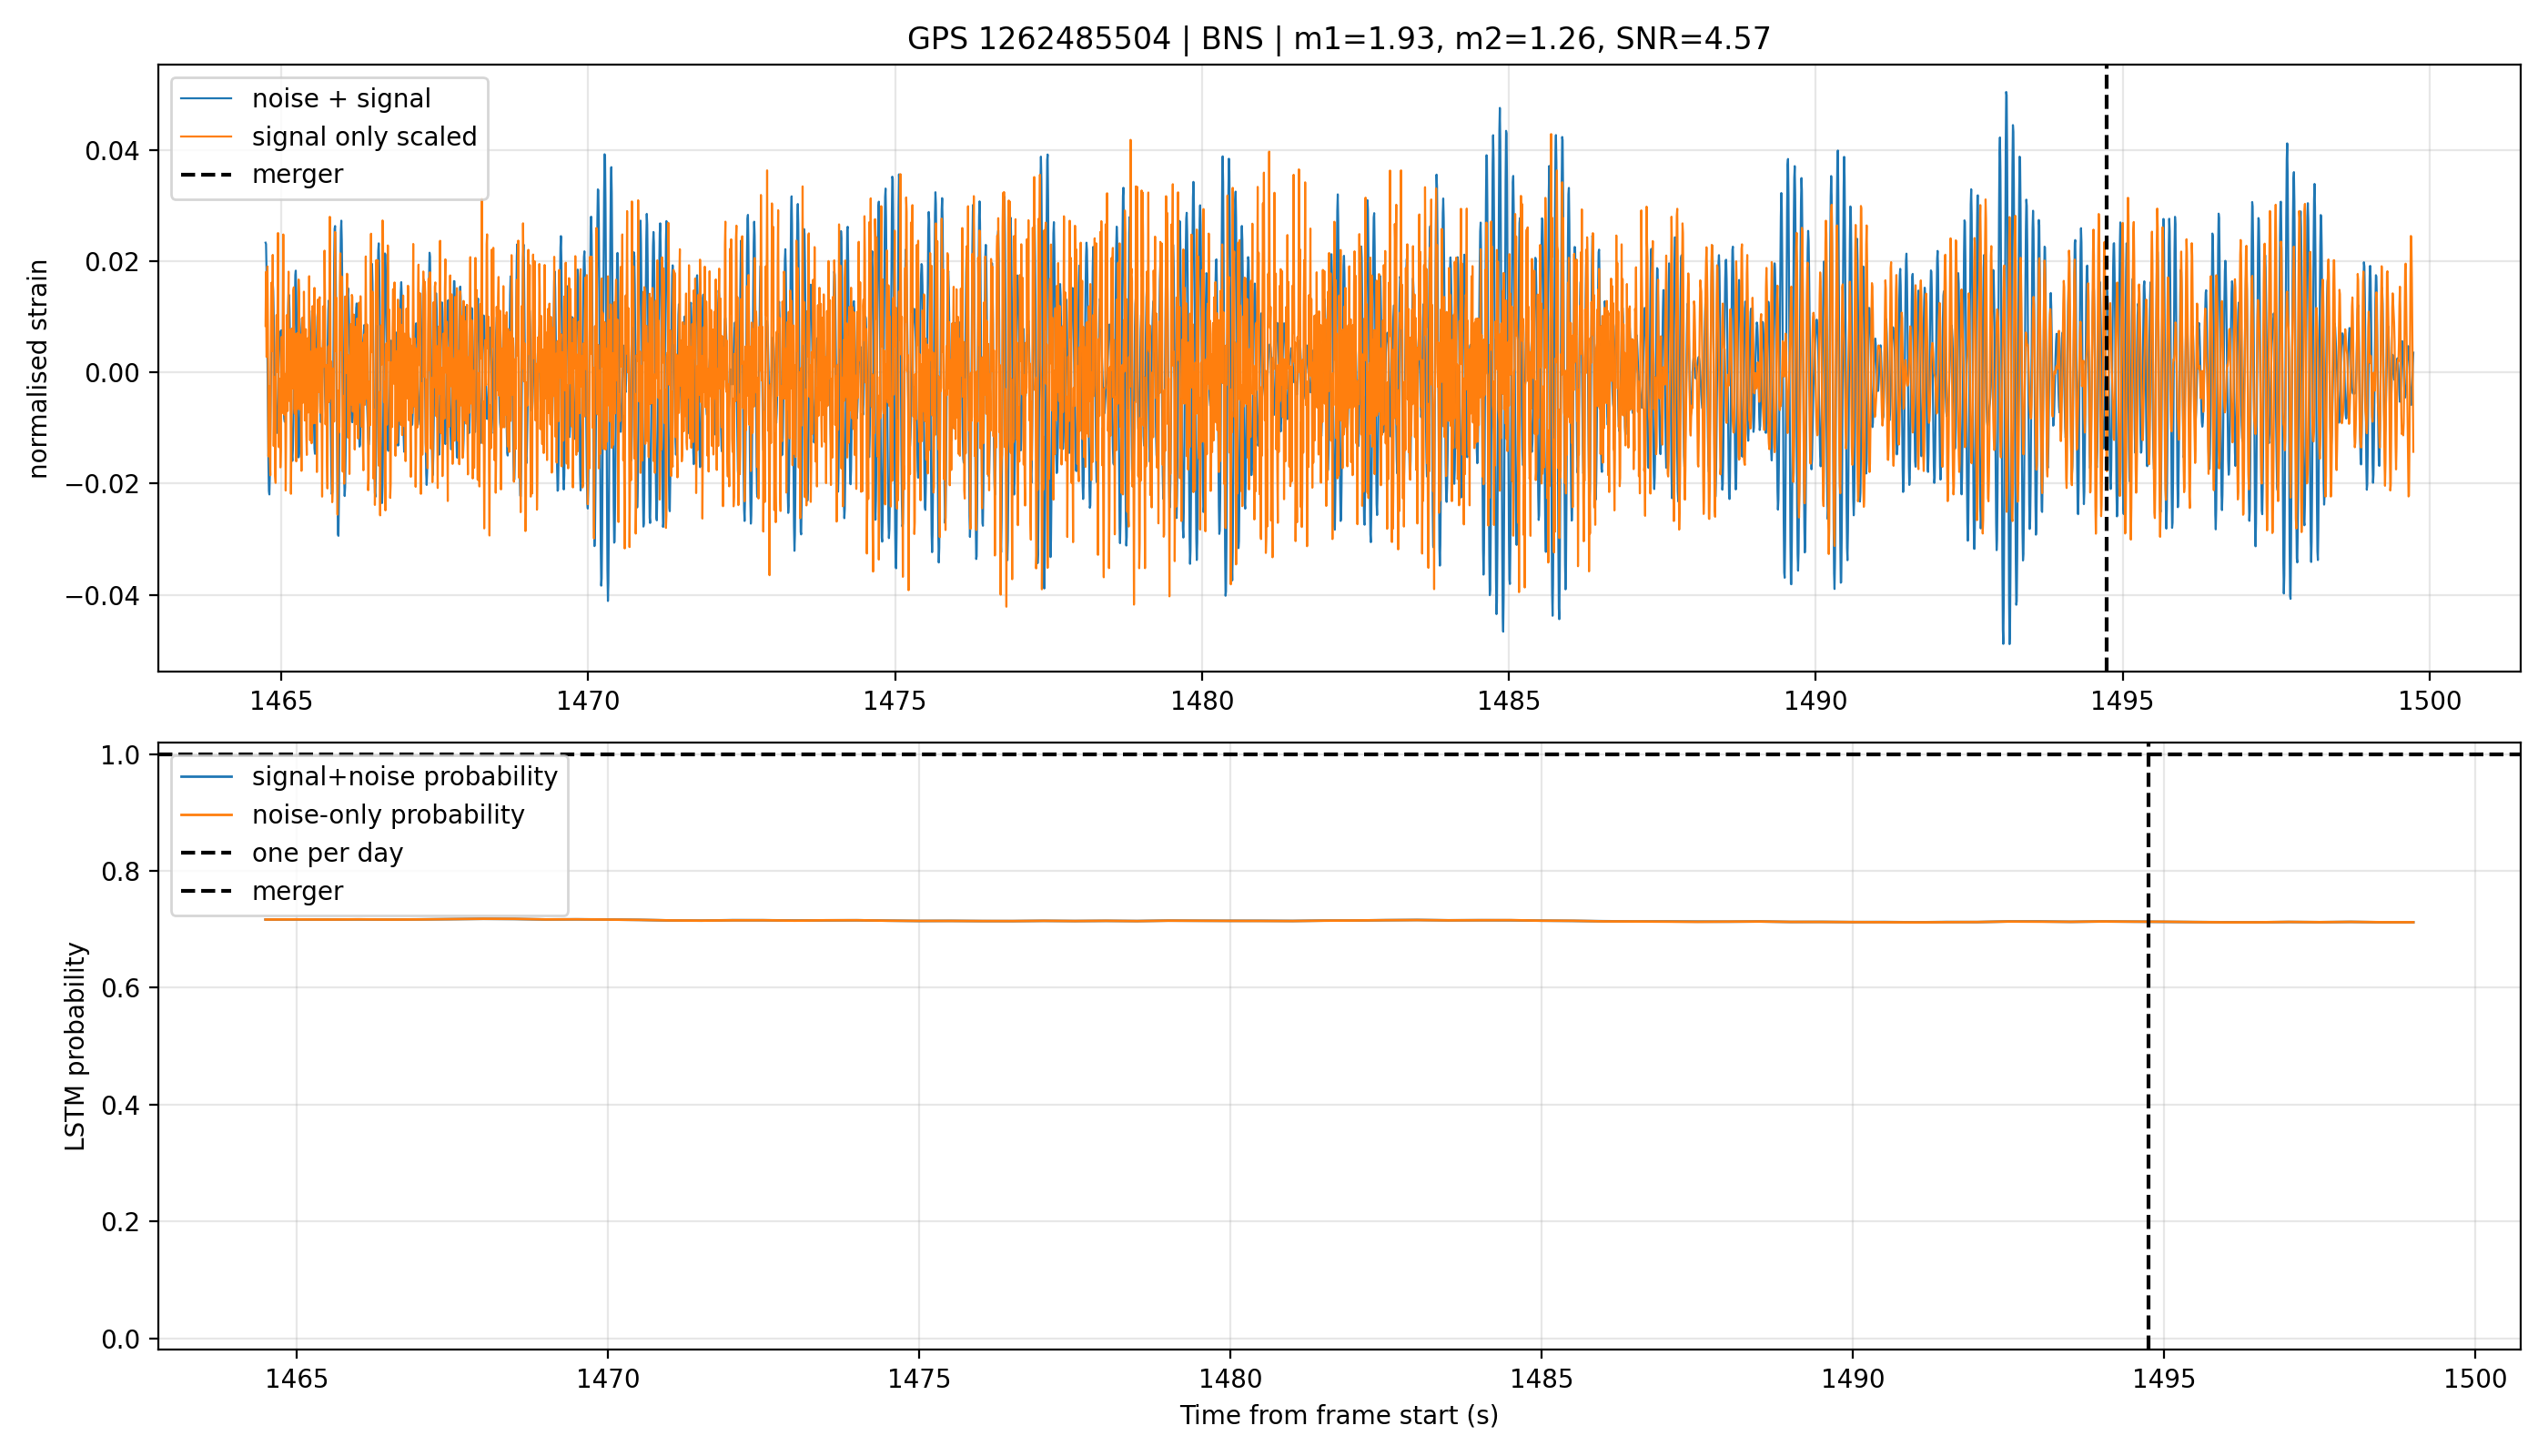Viewport: 2548px width, 1456px height.
Task: Click the 'LSTM probability' y-axis label
Action: pos(75,1046)
